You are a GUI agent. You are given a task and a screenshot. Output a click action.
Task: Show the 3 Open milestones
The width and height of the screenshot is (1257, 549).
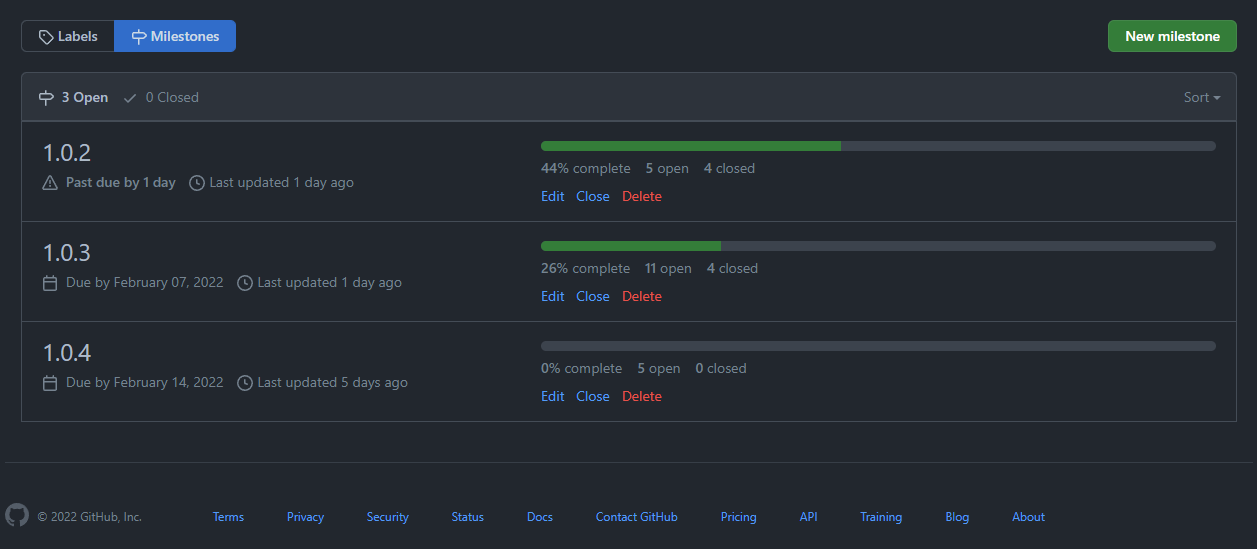click(x=73, y=98)
